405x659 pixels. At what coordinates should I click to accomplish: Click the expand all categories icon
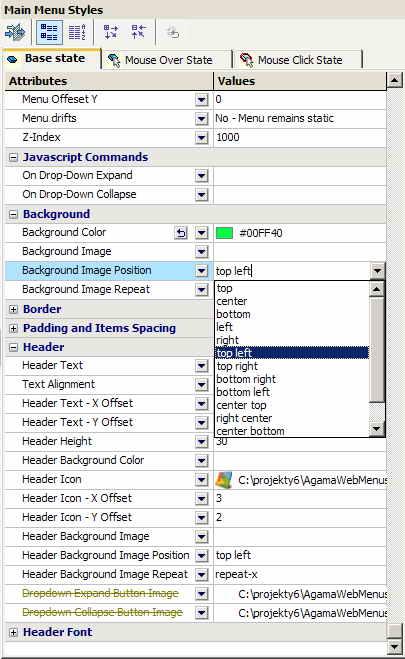[111, 32]
